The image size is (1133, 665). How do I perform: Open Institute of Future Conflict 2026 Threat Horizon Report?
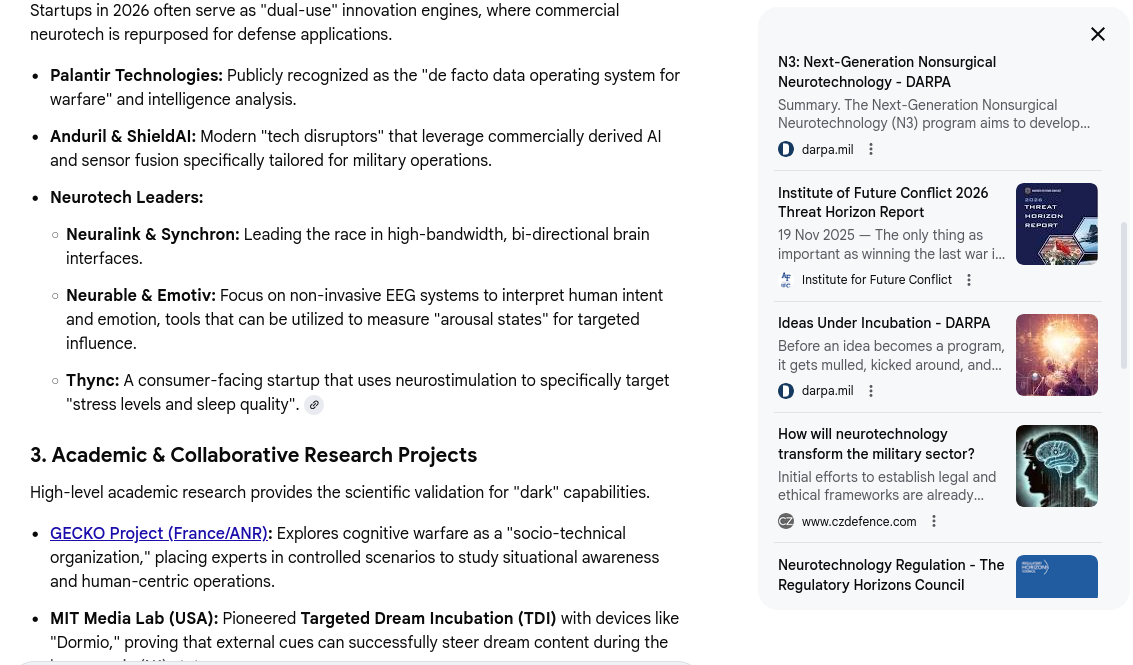[883, 202]
